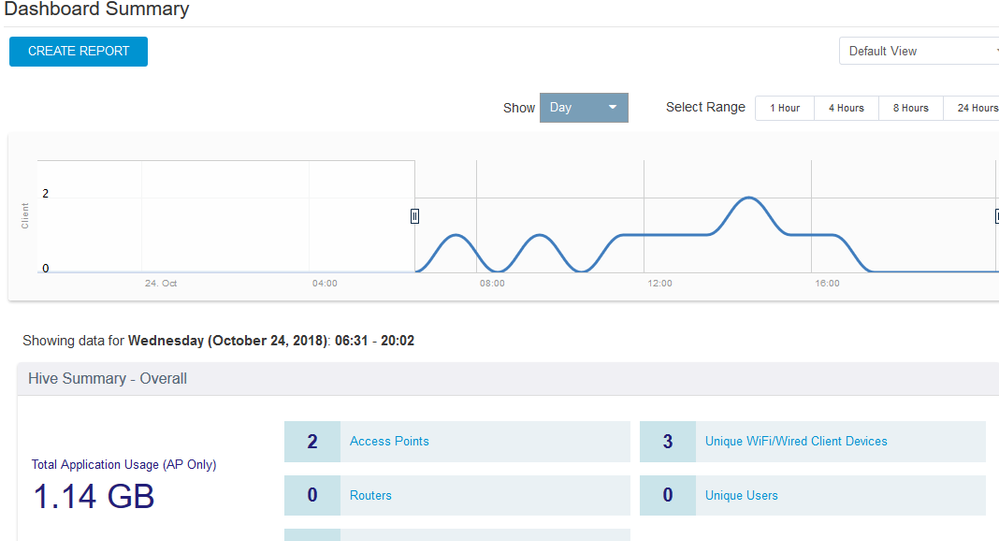The height and width of the screenshot is (541, 999).
Task: Click the Routers count tile showing 0
Action: (x=312, y=495)
